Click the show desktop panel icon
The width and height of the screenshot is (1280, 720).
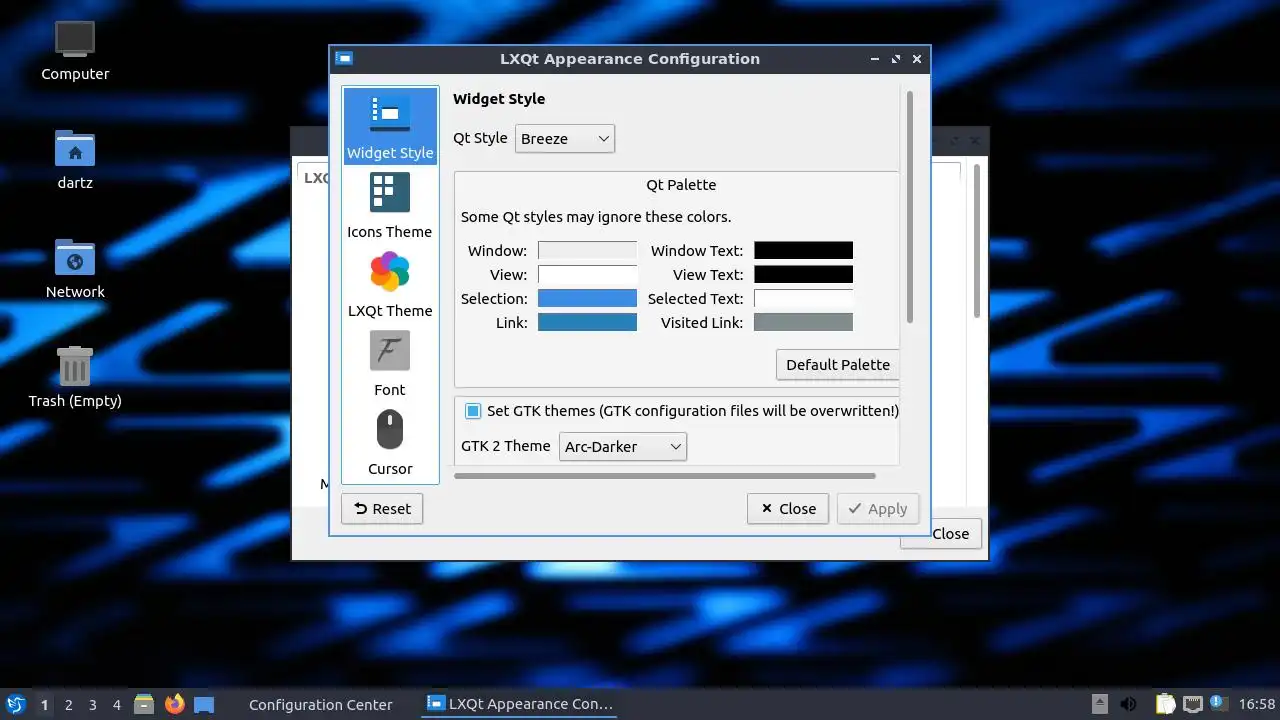coord(204,704)
